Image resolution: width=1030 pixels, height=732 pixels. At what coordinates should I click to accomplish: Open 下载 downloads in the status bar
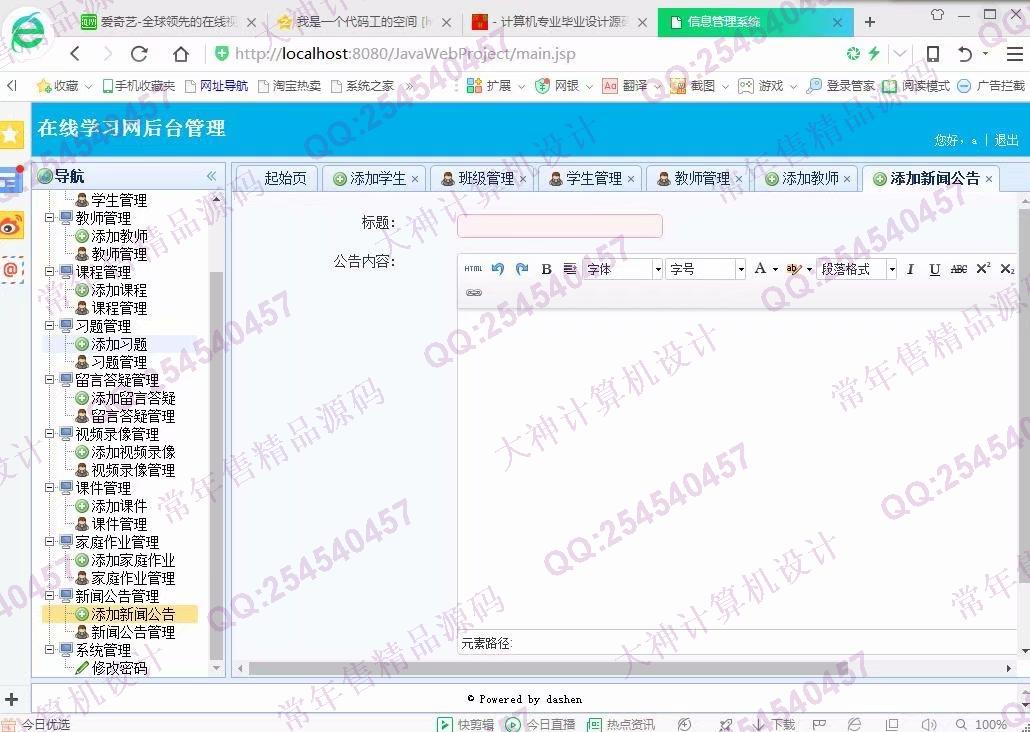[x=774, y=724]
